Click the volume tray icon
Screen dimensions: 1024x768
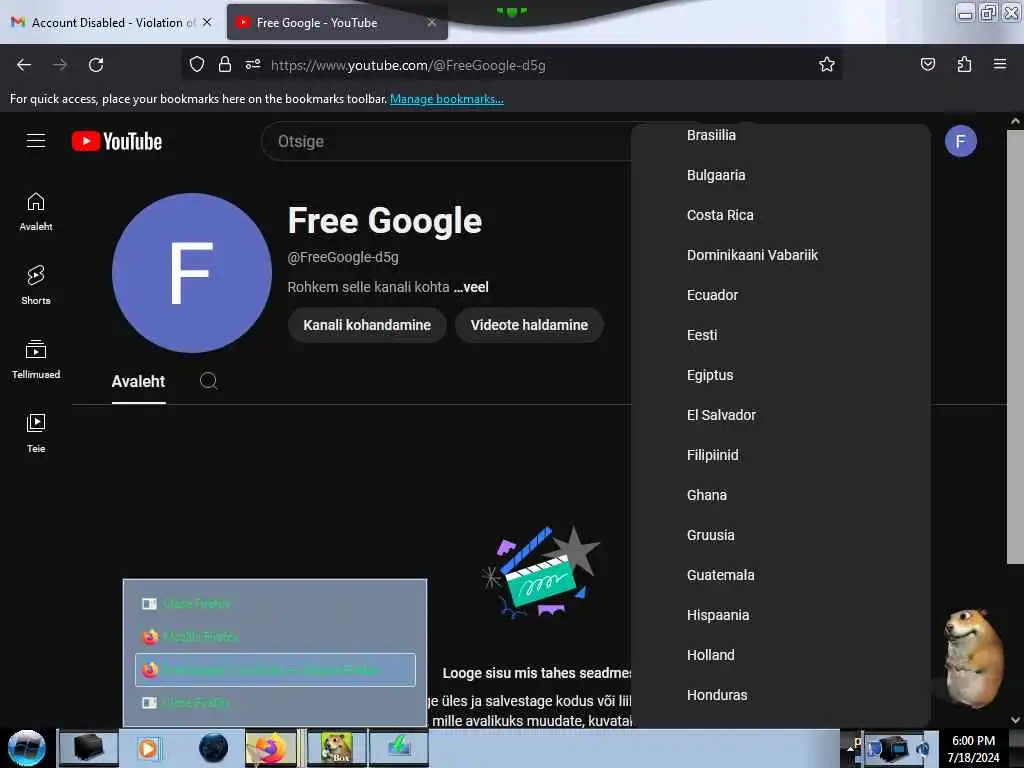923,749
